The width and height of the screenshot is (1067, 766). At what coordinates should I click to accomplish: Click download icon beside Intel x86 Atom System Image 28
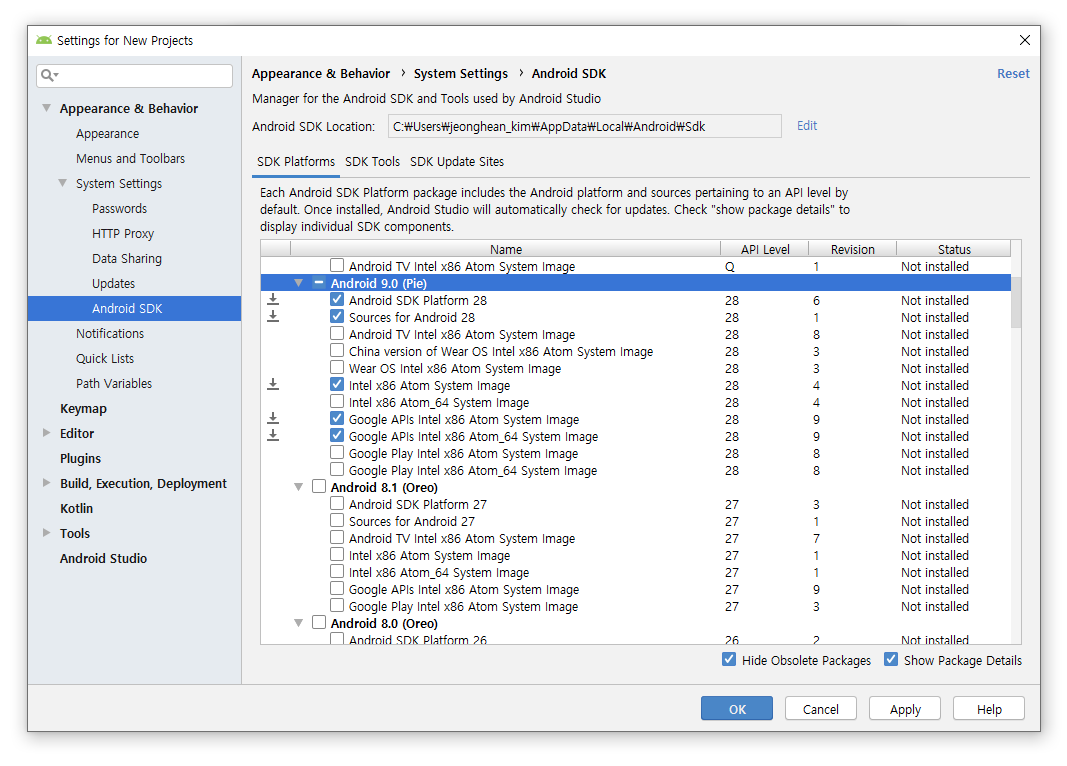tap(273, 384)
